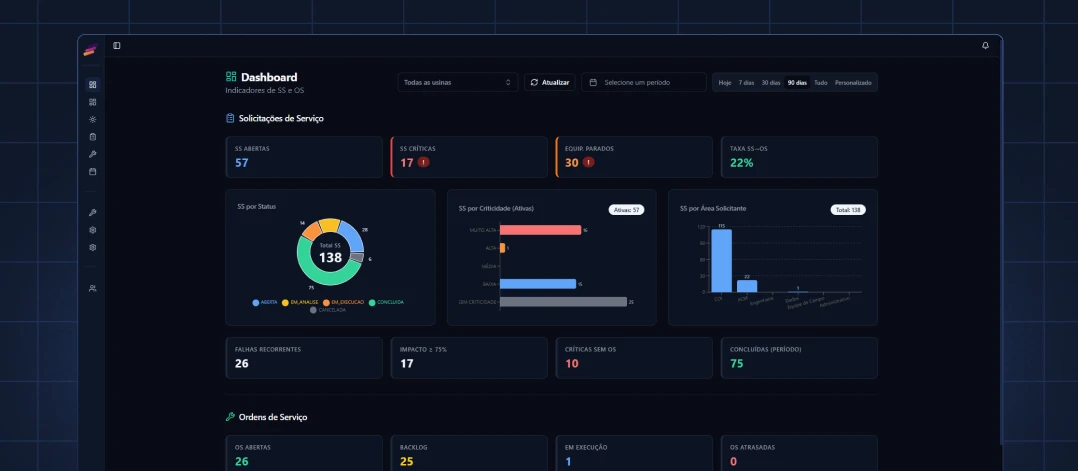Click the red Muito Alta bar
Image resolution: width=1078 pixels, height=471 pixels.
pos(540,230)
